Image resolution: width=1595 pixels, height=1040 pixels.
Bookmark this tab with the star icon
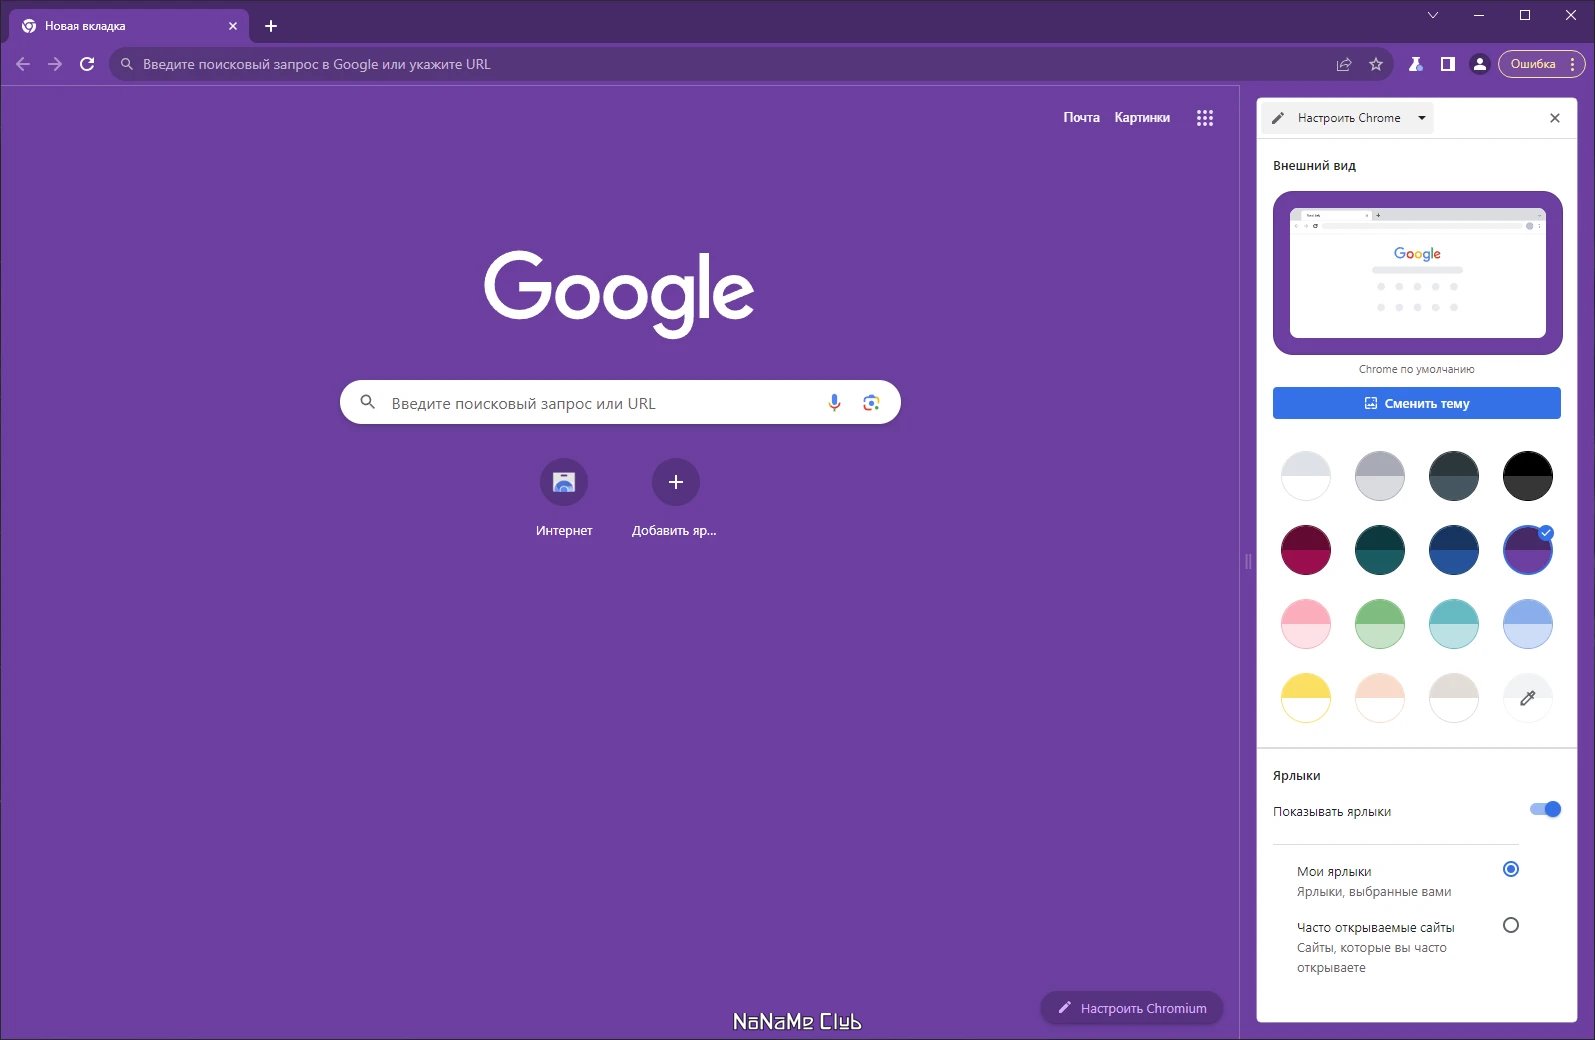(1376, 64)
